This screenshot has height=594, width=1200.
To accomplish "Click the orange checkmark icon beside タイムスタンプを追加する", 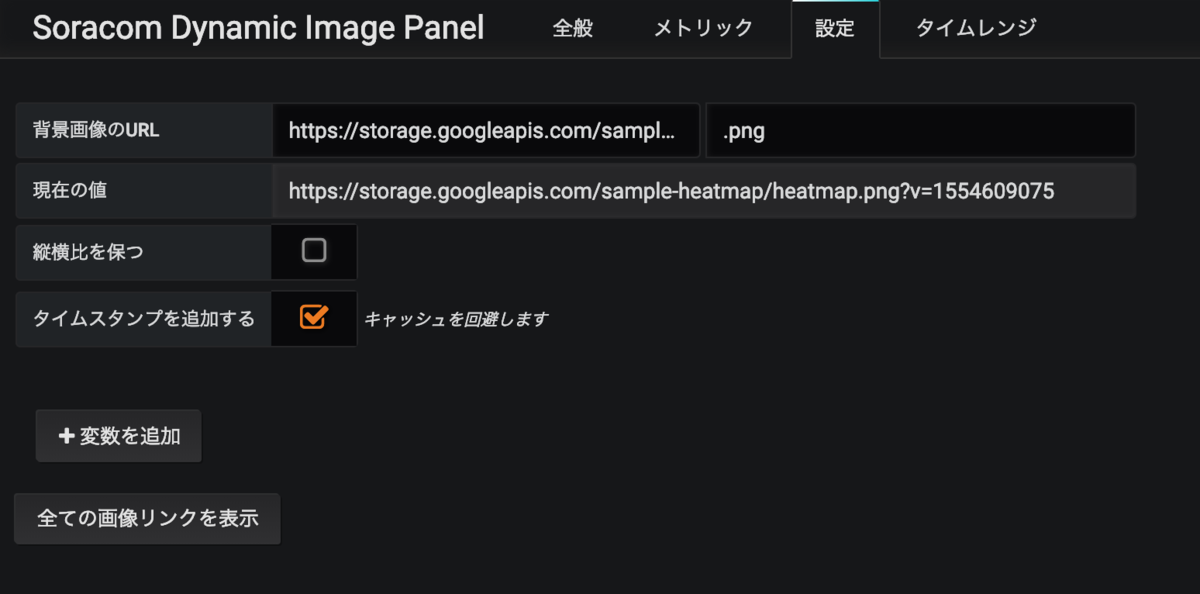I will (x=313, y=318).
